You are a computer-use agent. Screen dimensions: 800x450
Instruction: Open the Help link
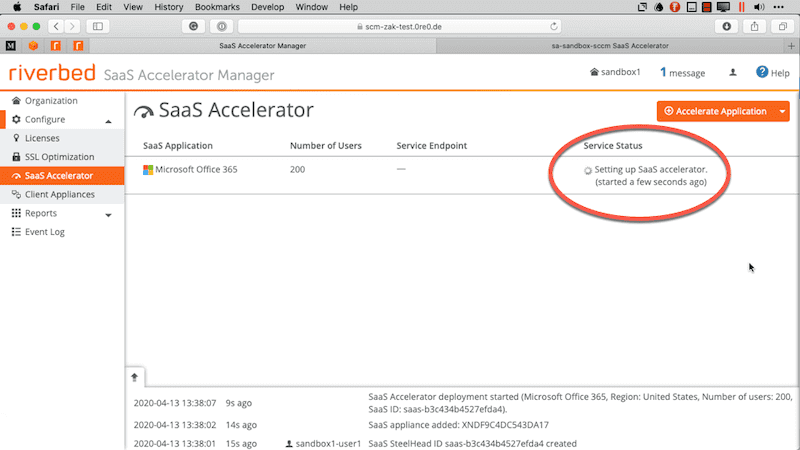tap(772, 72)
